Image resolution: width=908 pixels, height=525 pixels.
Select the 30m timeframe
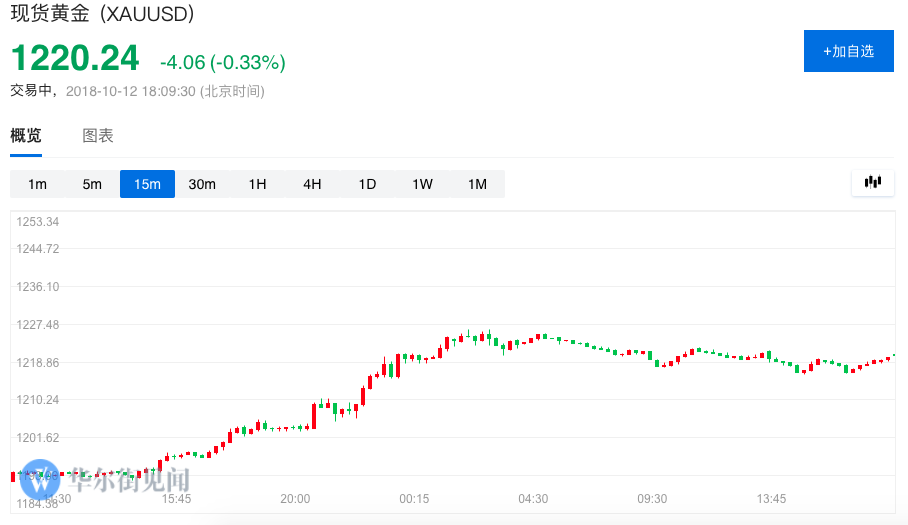click(x=202, y=184)
